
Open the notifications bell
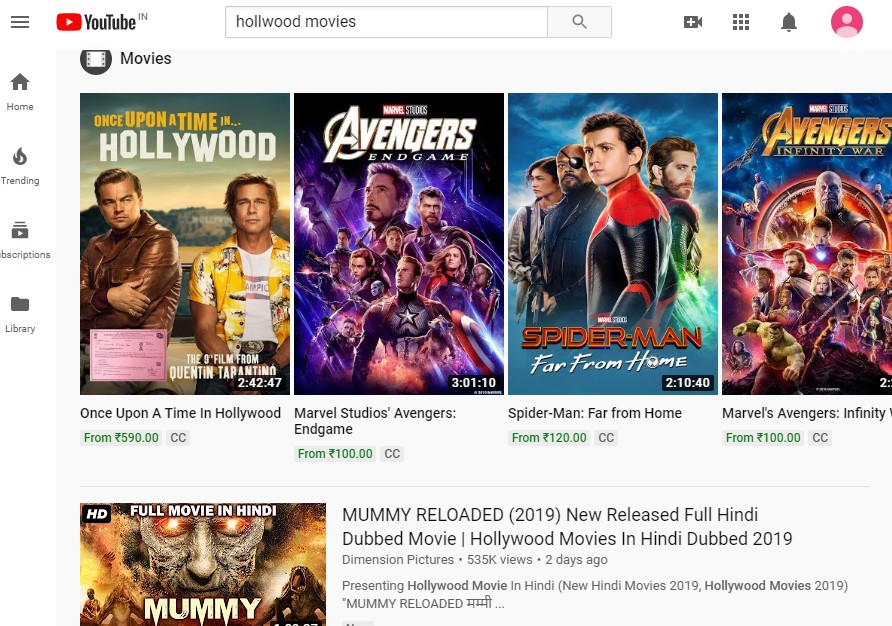coord(788,22)
